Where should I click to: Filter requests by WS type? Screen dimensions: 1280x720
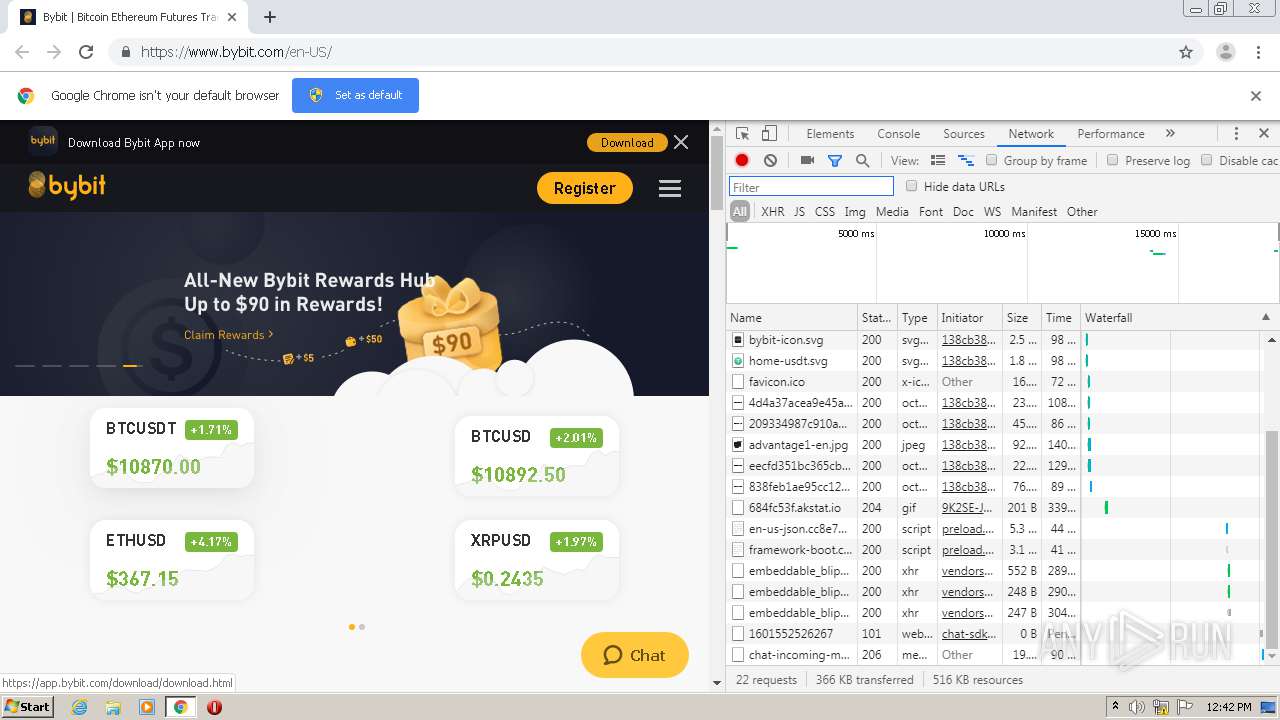992,212
